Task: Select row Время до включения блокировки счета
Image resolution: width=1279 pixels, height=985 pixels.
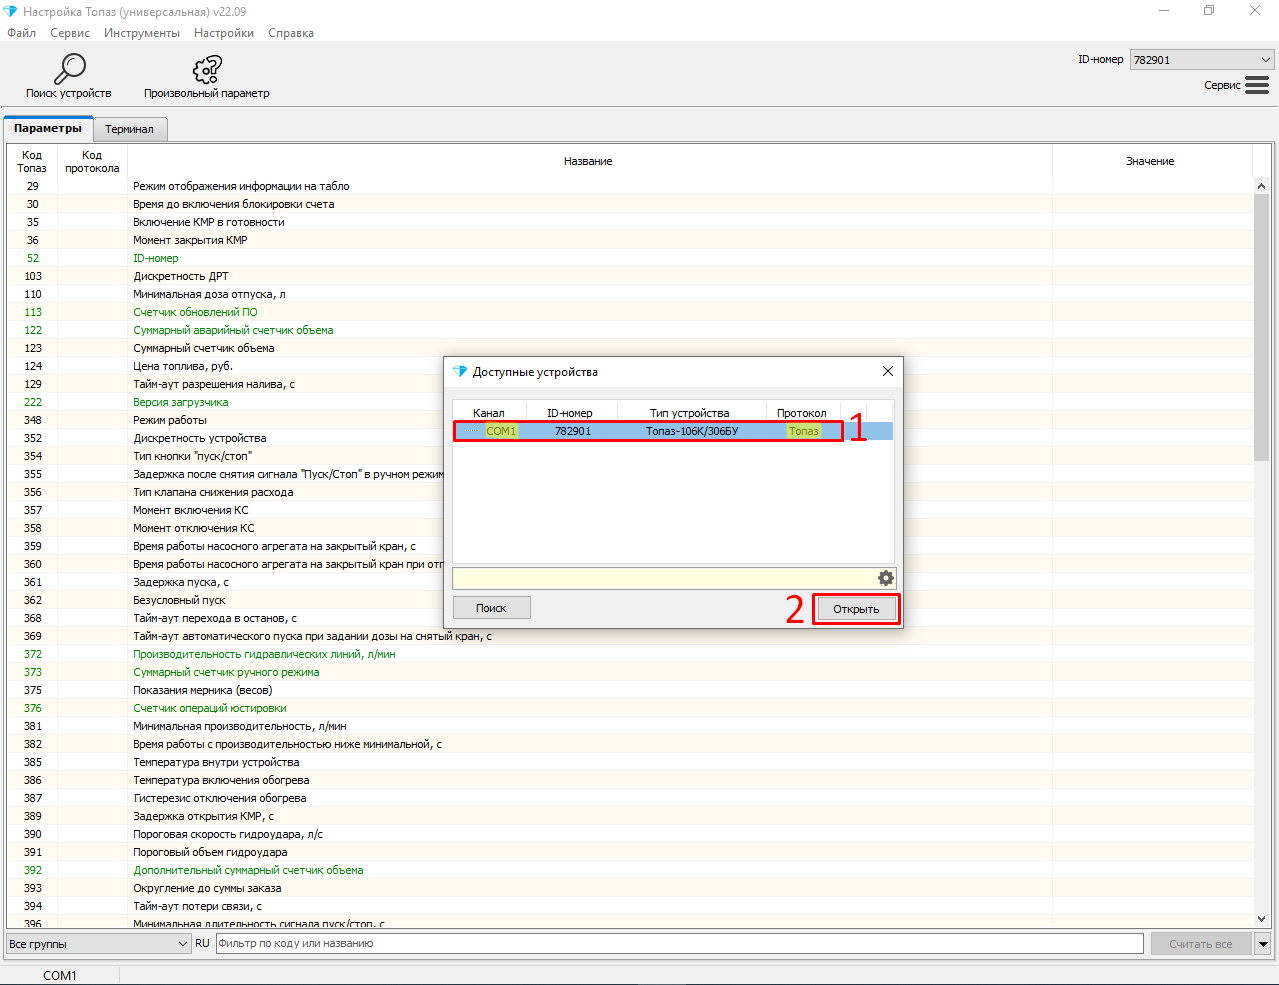Action: 630,204
